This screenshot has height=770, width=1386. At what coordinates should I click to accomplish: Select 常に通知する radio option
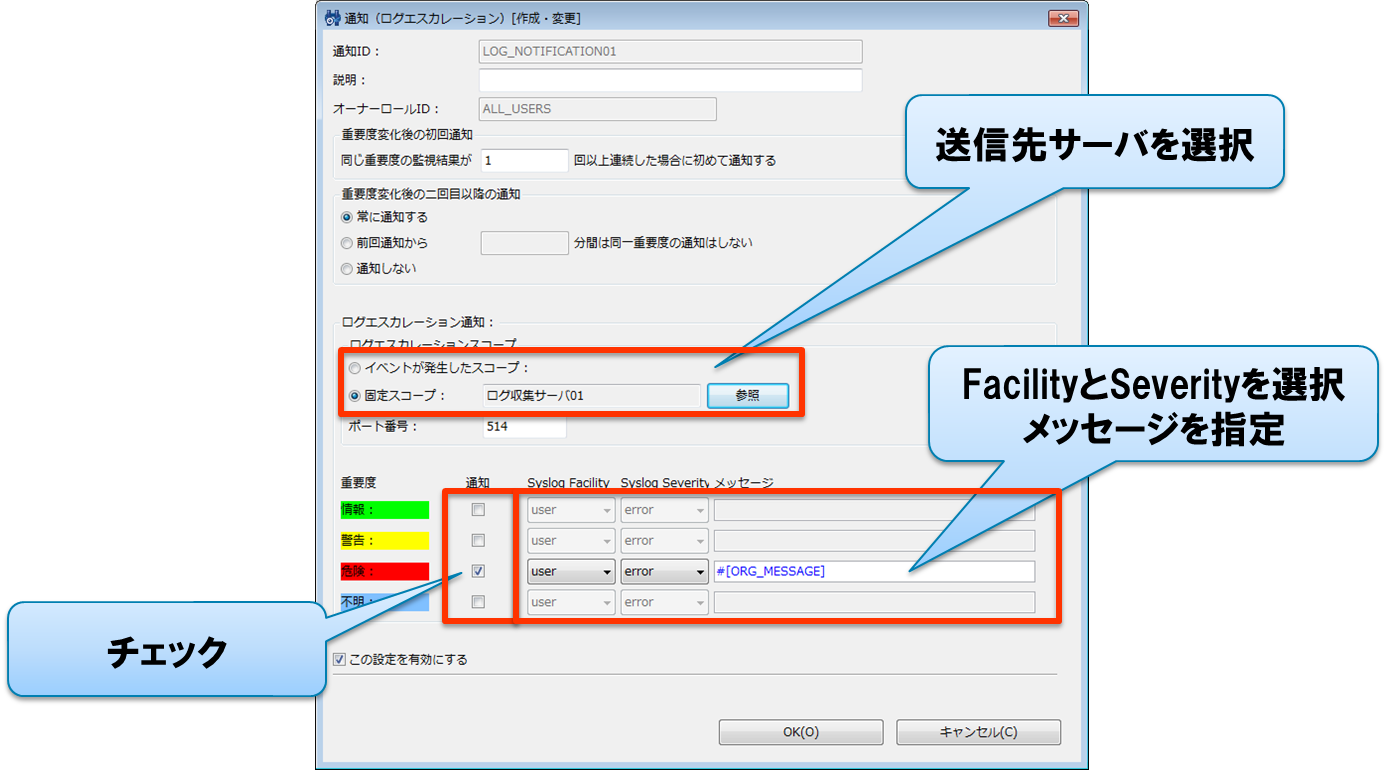point(347,216)
